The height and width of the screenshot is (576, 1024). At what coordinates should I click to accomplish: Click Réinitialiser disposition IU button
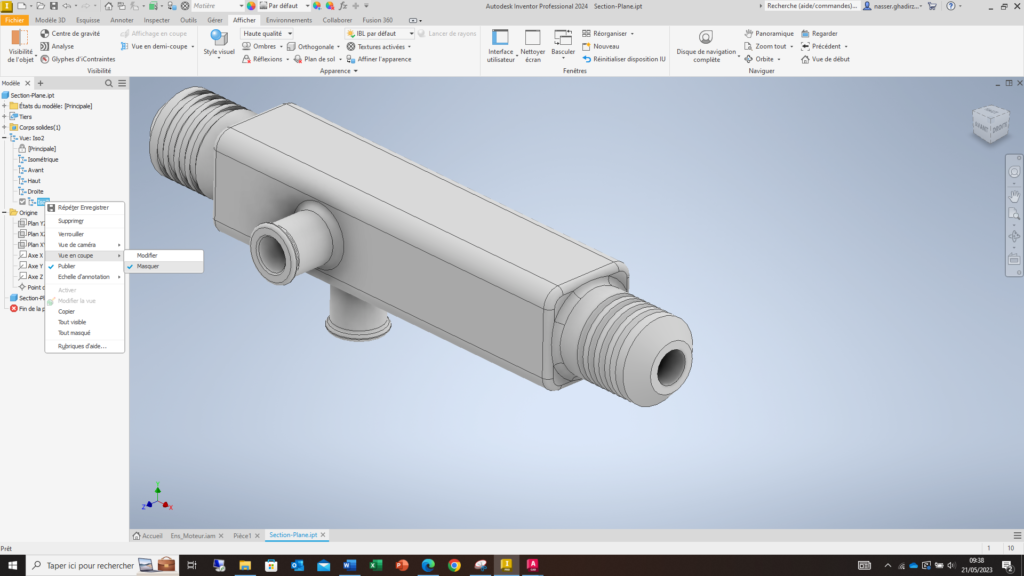pyautogui.click(x=623, y=59)
